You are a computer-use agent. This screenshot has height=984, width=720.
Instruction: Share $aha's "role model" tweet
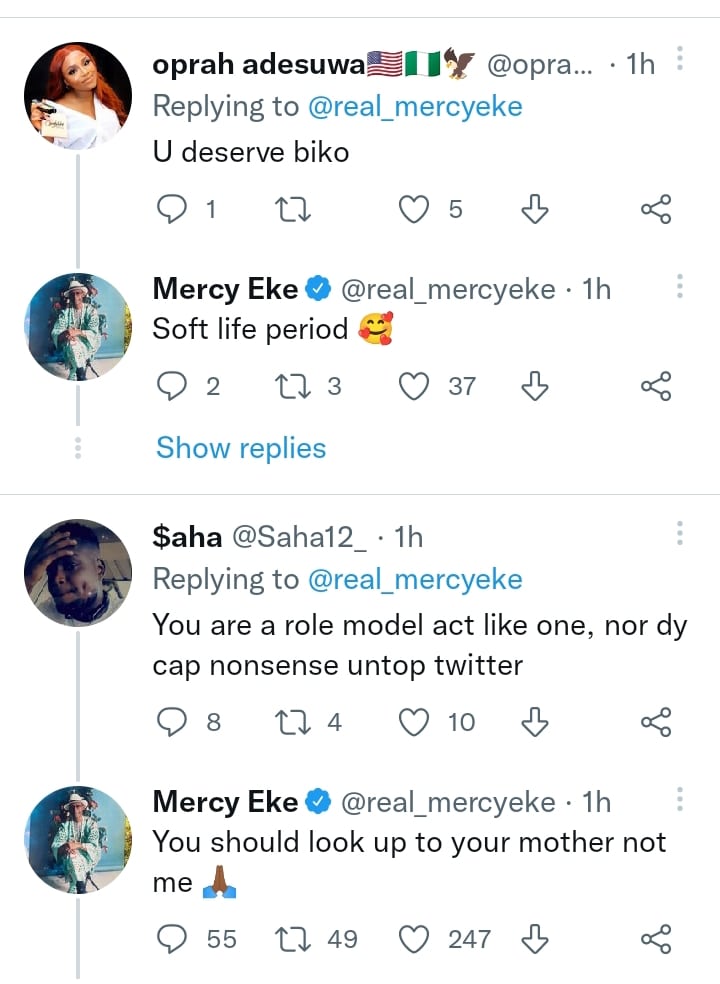pos(655,722)
